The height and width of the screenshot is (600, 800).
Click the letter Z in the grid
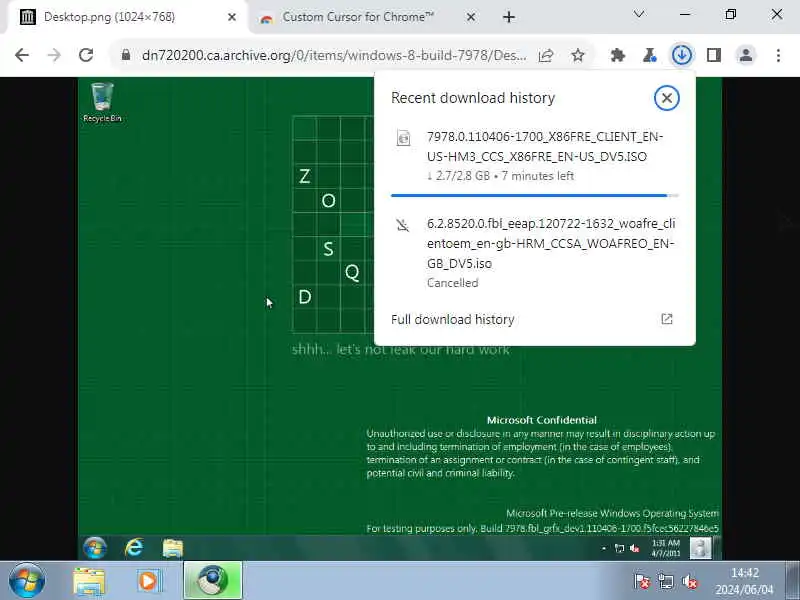[x=305, y=176]
